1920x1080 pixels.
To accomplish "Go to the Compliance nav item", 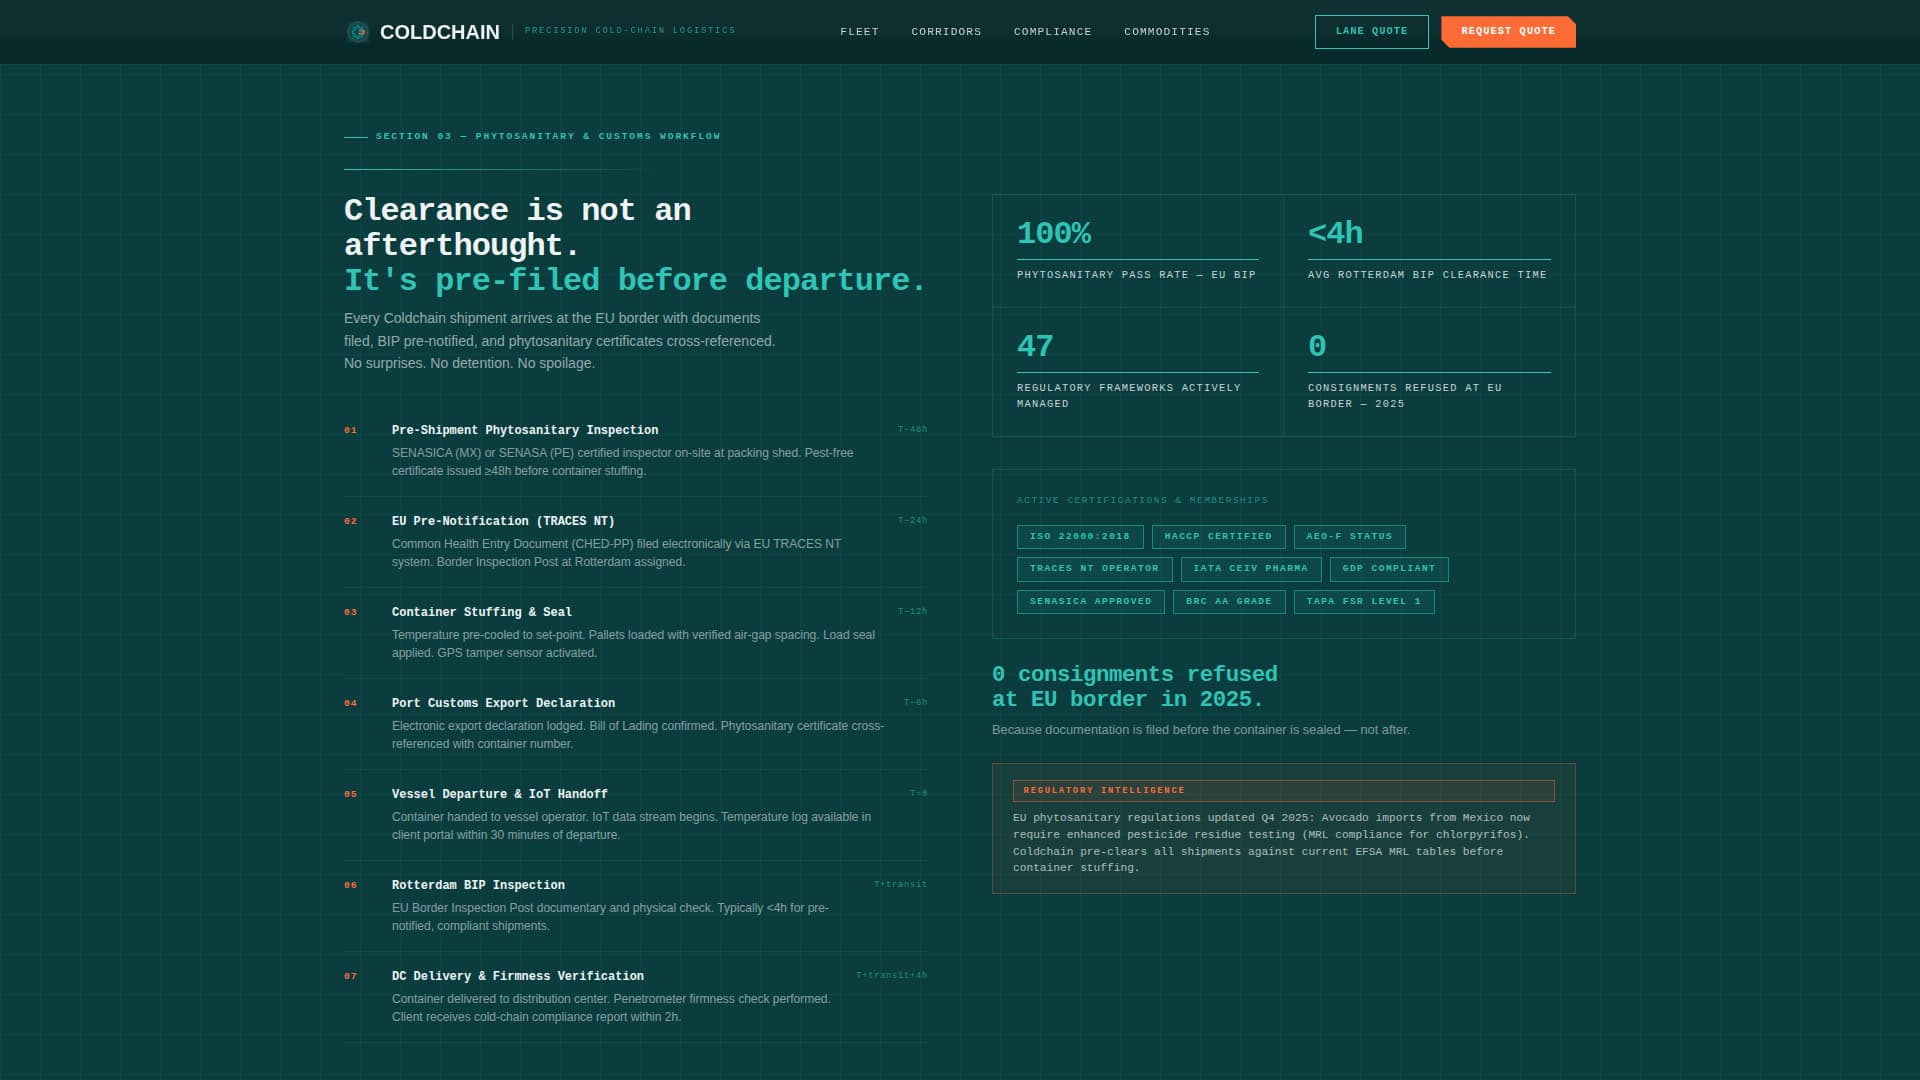I will tap(1052, 32).
